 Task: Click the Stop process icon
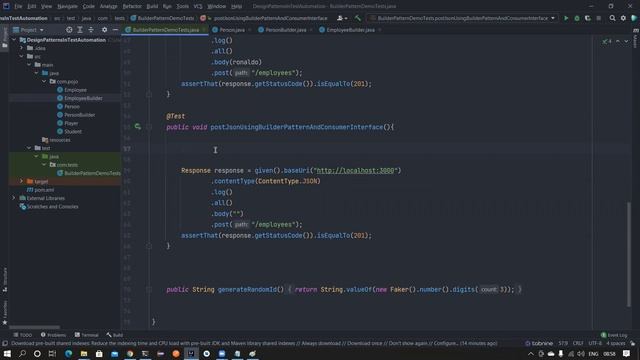point(599,18)
